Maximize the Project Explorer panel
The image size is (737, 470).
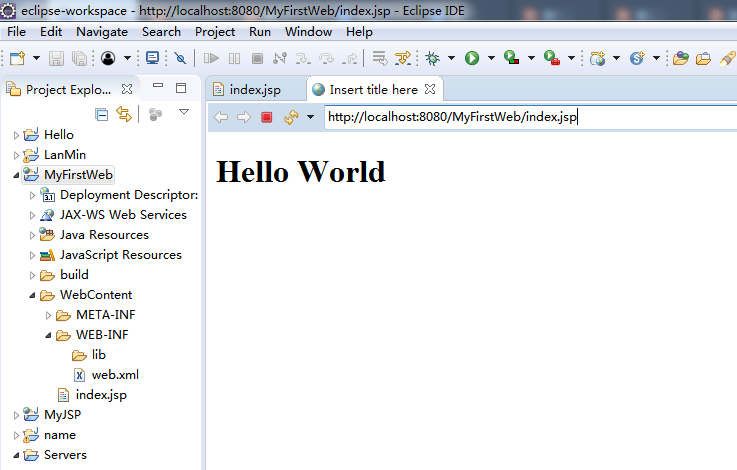181,88
